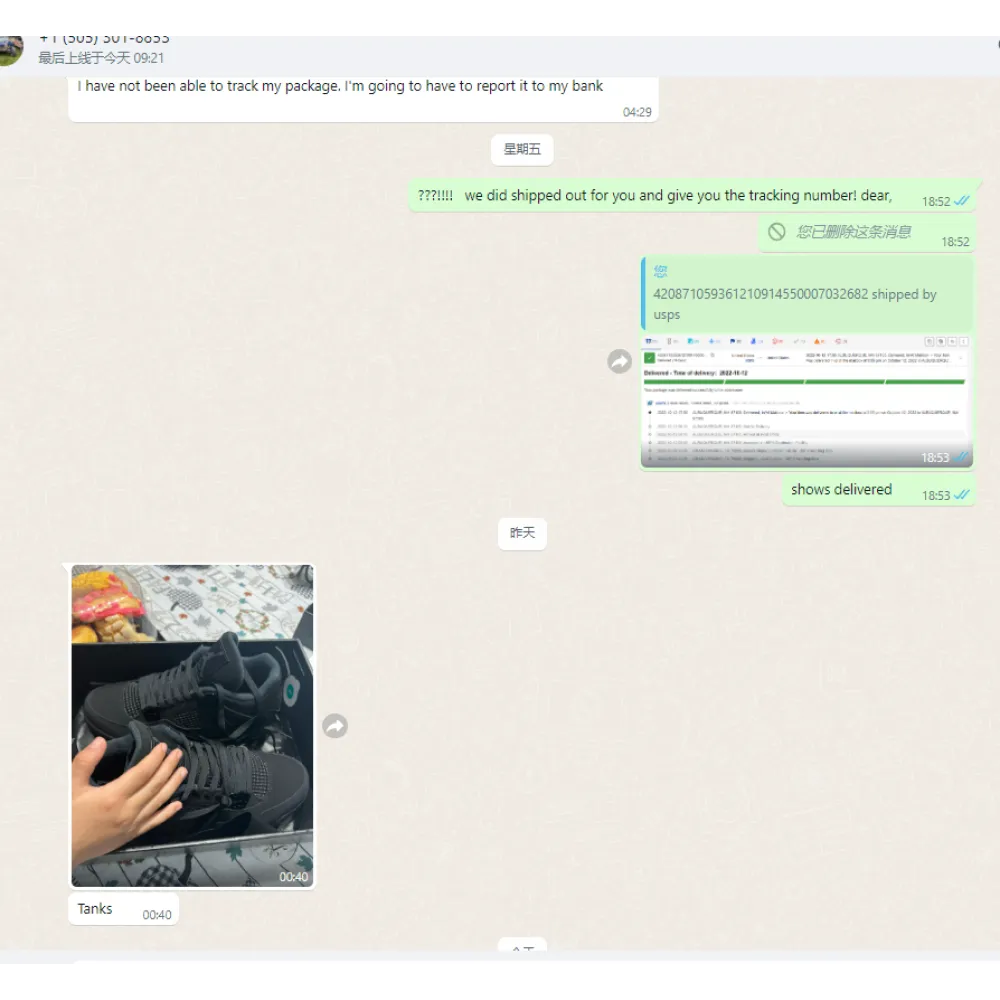Image resolution: width=1000 pixels, height=1000 pixels.
Task: Select message about reporting to bank
Action: pyautogui.click(x=364, y=99)
